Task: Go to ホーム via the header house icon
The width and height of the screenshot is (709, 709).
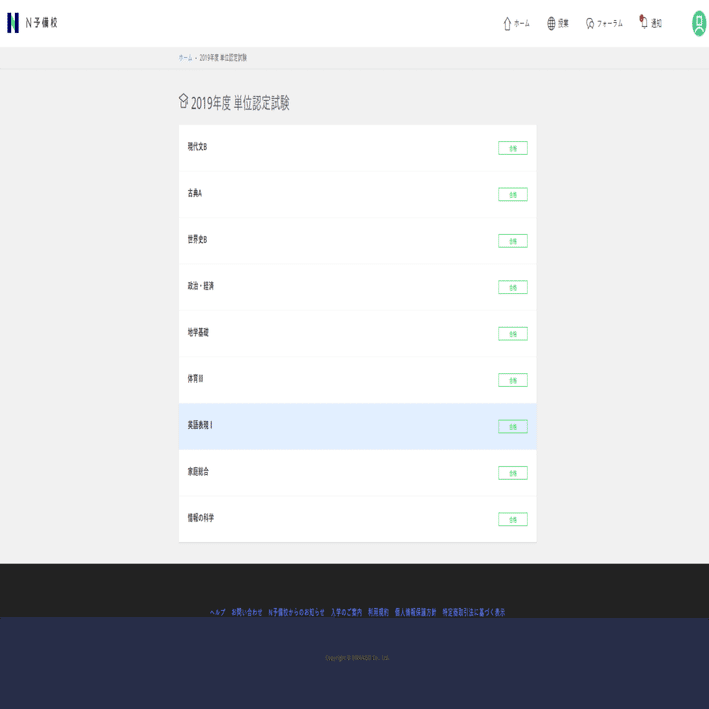Action: coord(516,23)
